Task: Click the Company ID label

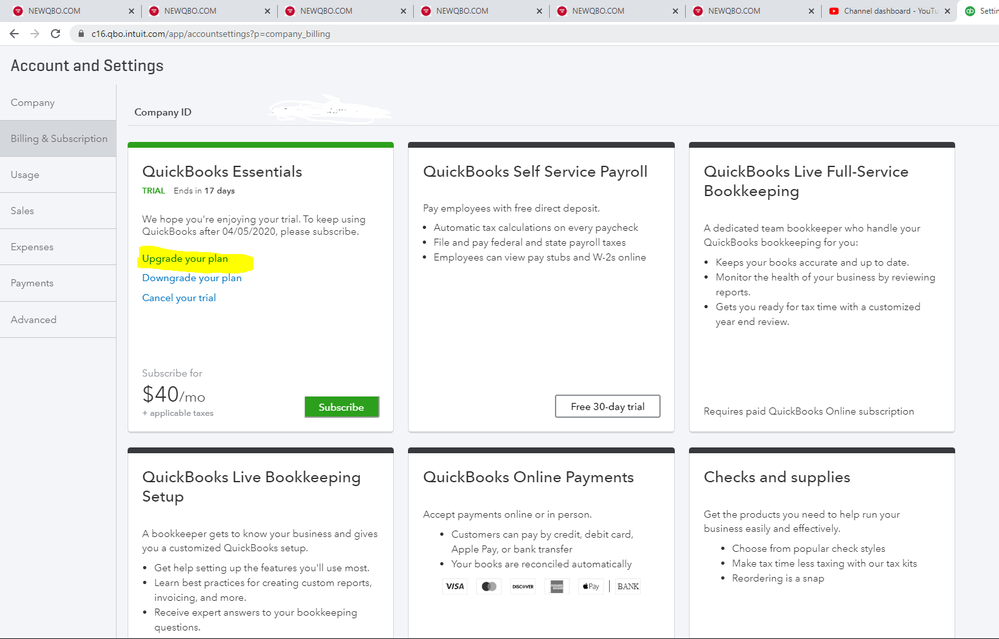Action: [x=162, y=112]
